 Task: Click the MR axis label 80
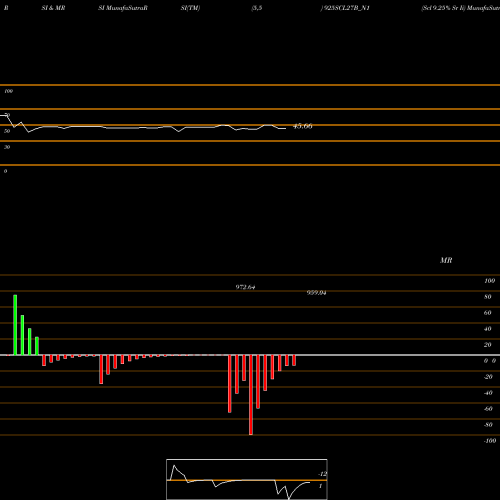click(487, 297)
